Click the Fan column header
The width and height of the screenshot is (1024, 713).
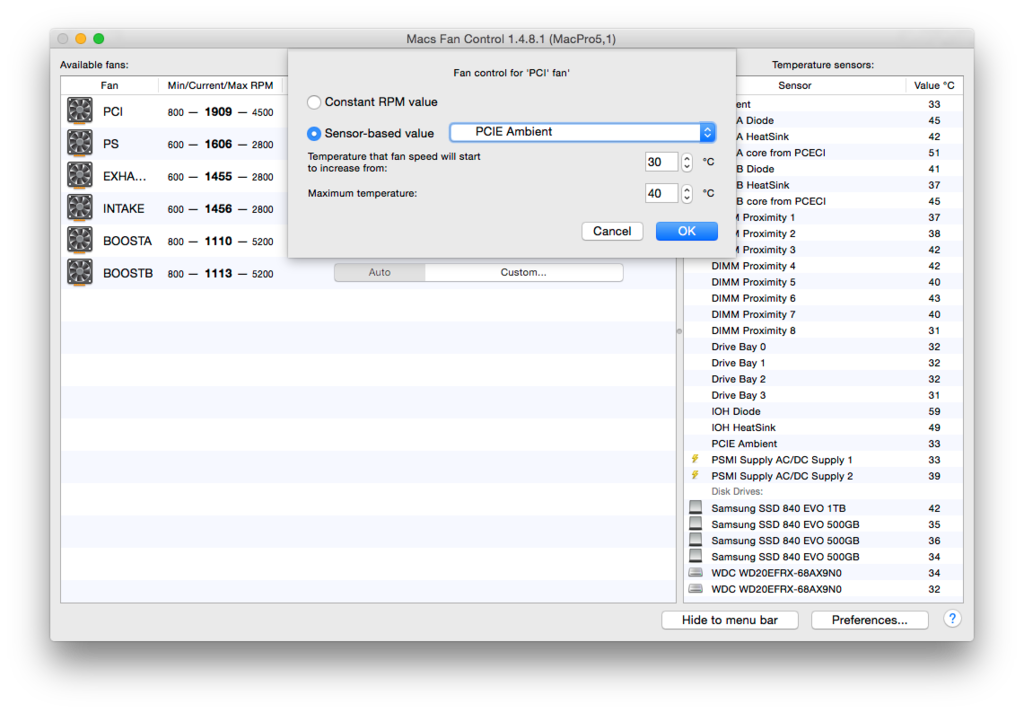click(x=109, y=86)
